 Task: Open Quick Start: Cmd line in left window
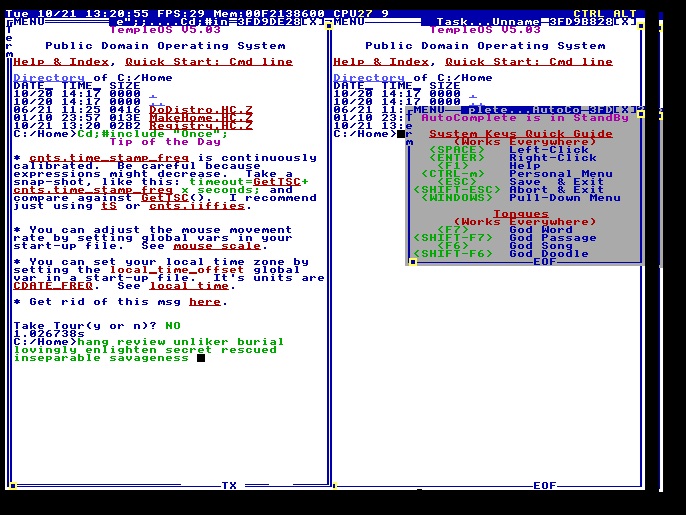click(x=209, y=62)
